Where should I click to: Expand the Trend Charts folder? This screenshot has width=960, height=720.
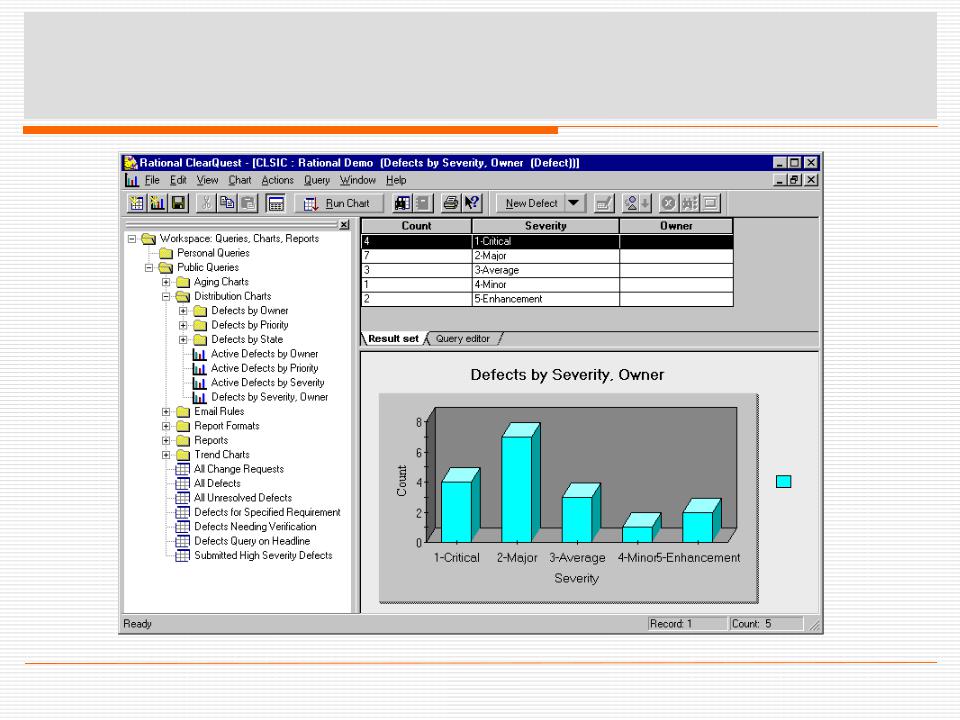(x=166, y=455)
